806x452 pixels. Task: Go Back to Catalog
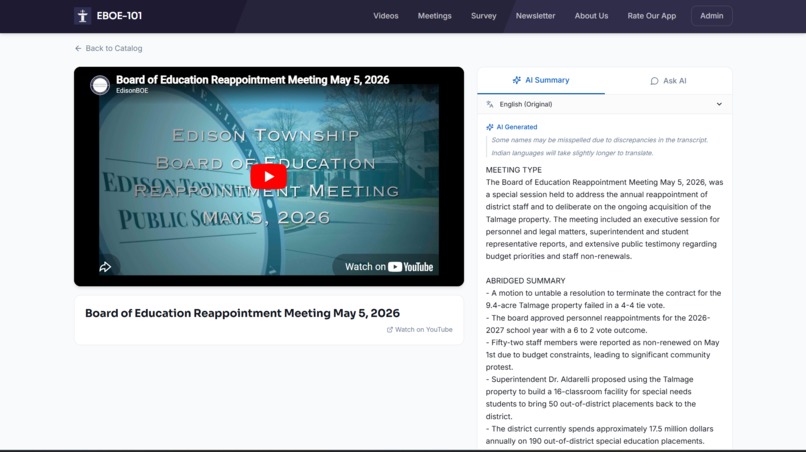[x=108, y=48]
